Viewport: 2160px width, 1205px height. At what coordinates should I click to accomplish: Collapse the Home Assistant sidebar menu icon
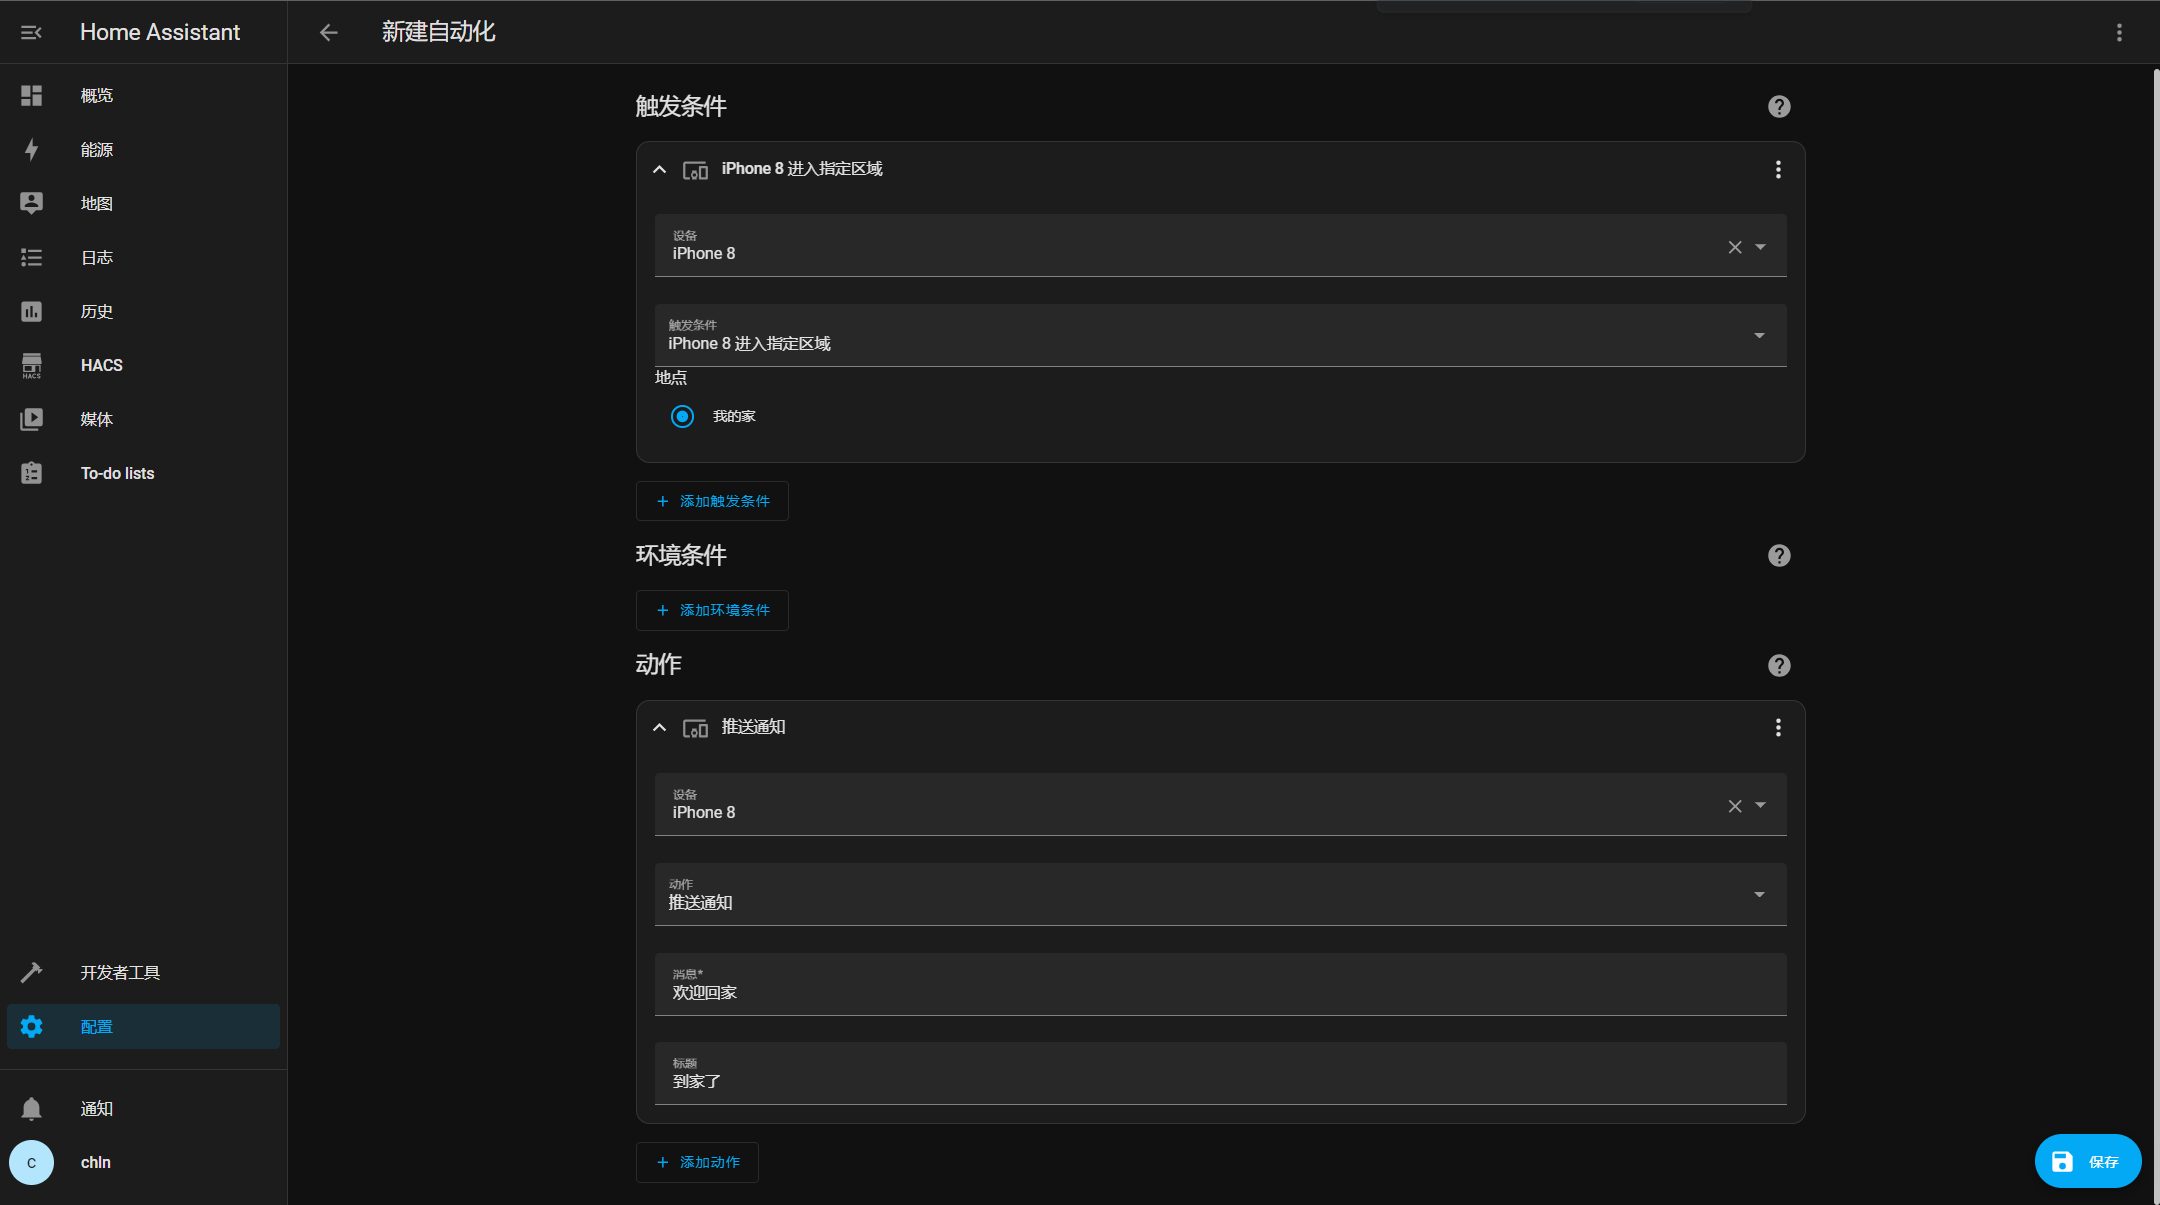point(31,33)
